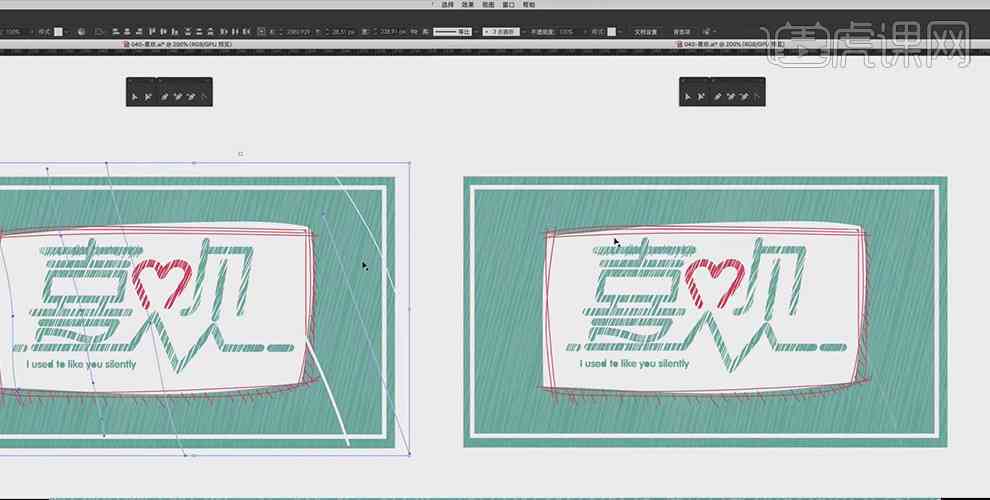Click the 不透明度 100% opacity field
990x500 pixels.
[x=566, y=32]
